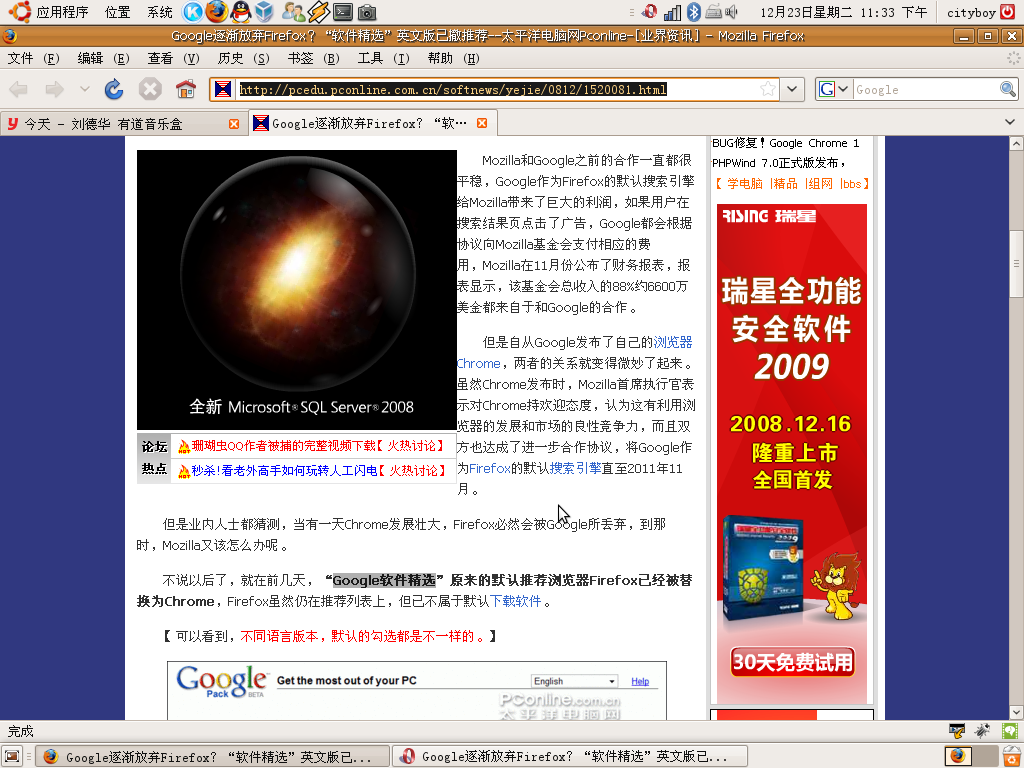Image resolution: width=1024 pixels, height=768 pixels.
Task: Open the trash applet in bottom panel
Action: pos(1010,756)
